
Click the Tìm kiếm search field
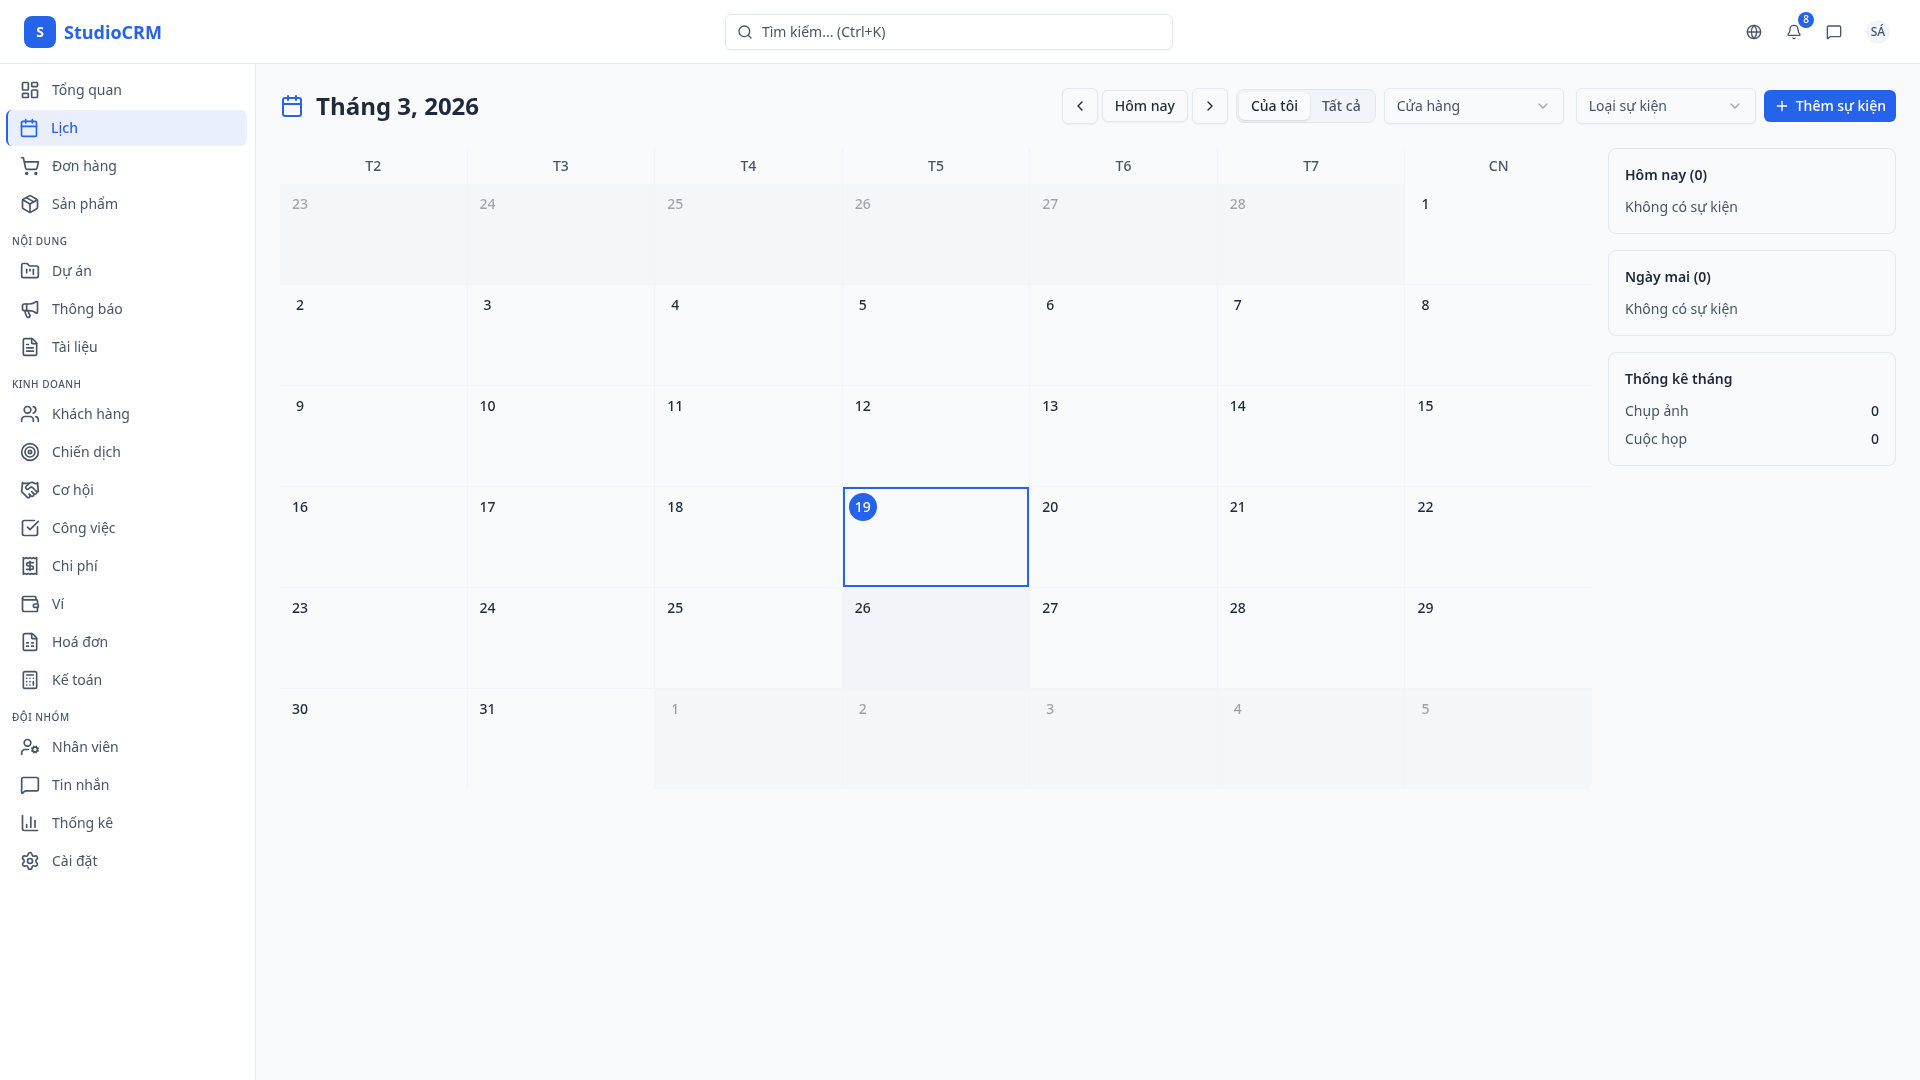[x=948, y=32]
